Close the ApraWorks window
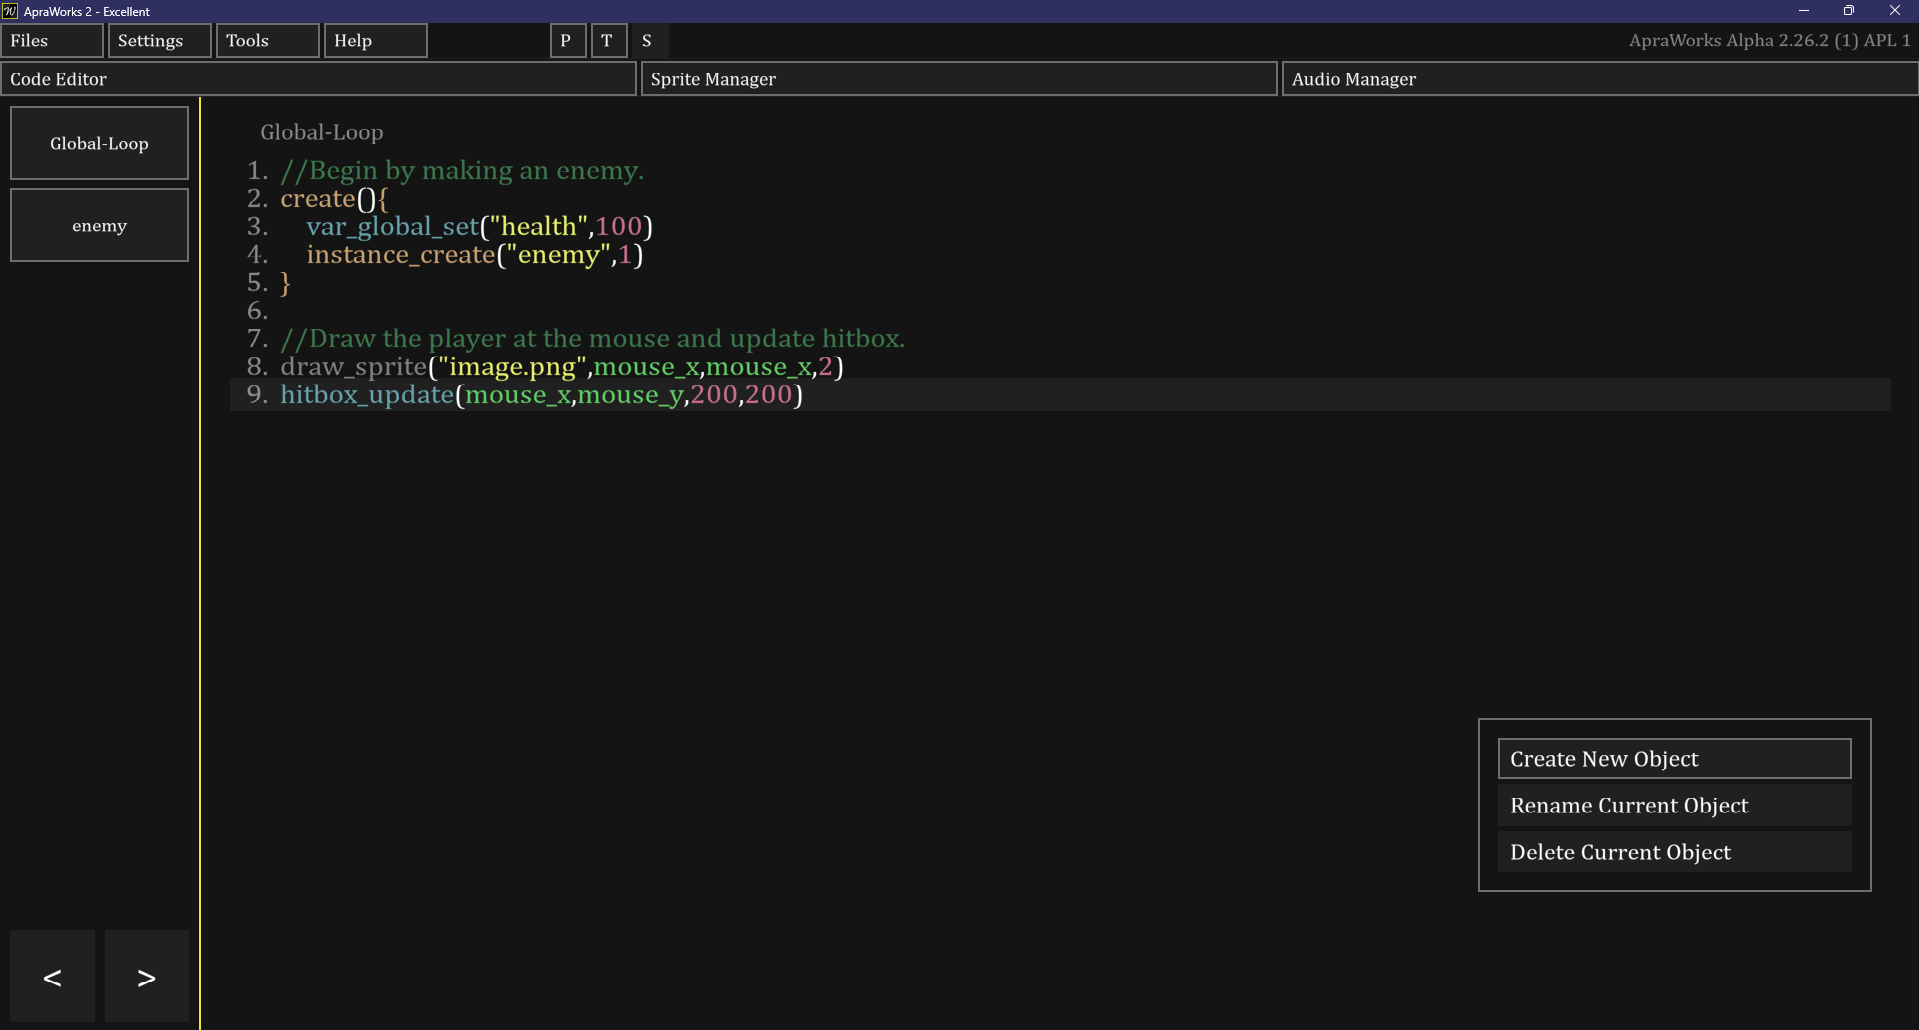1919x1030 pixels. (1895, 11)
